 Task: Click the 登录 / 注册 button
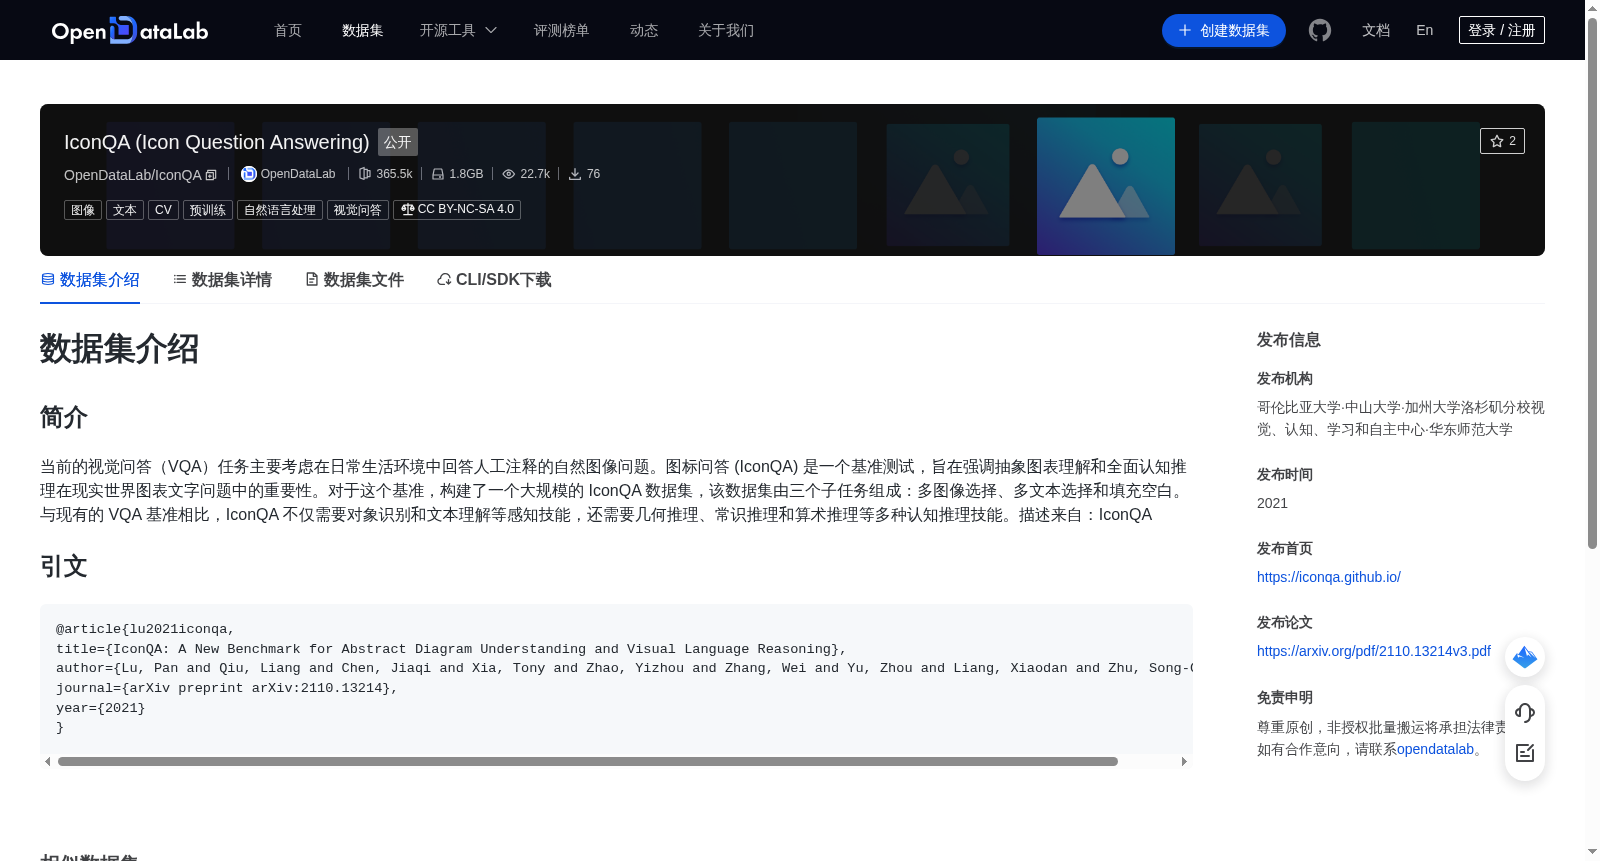[x=1502, y=30]
